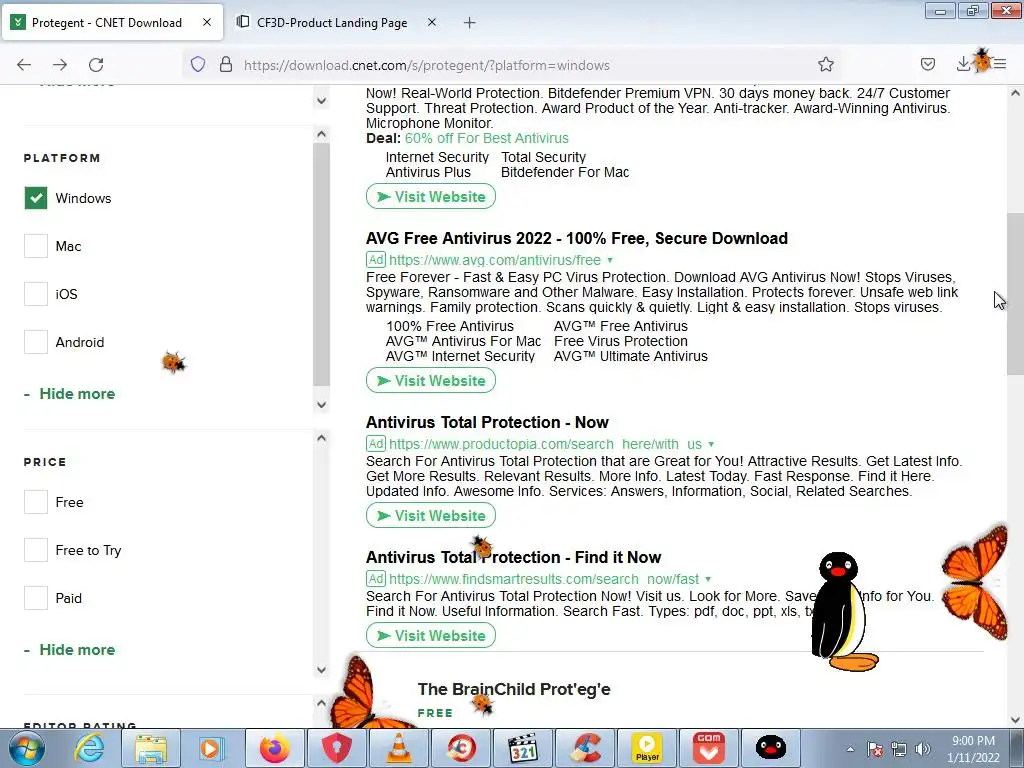
Task: Open productopia ad URL dropdown arrow
Action: click(711, 444)
